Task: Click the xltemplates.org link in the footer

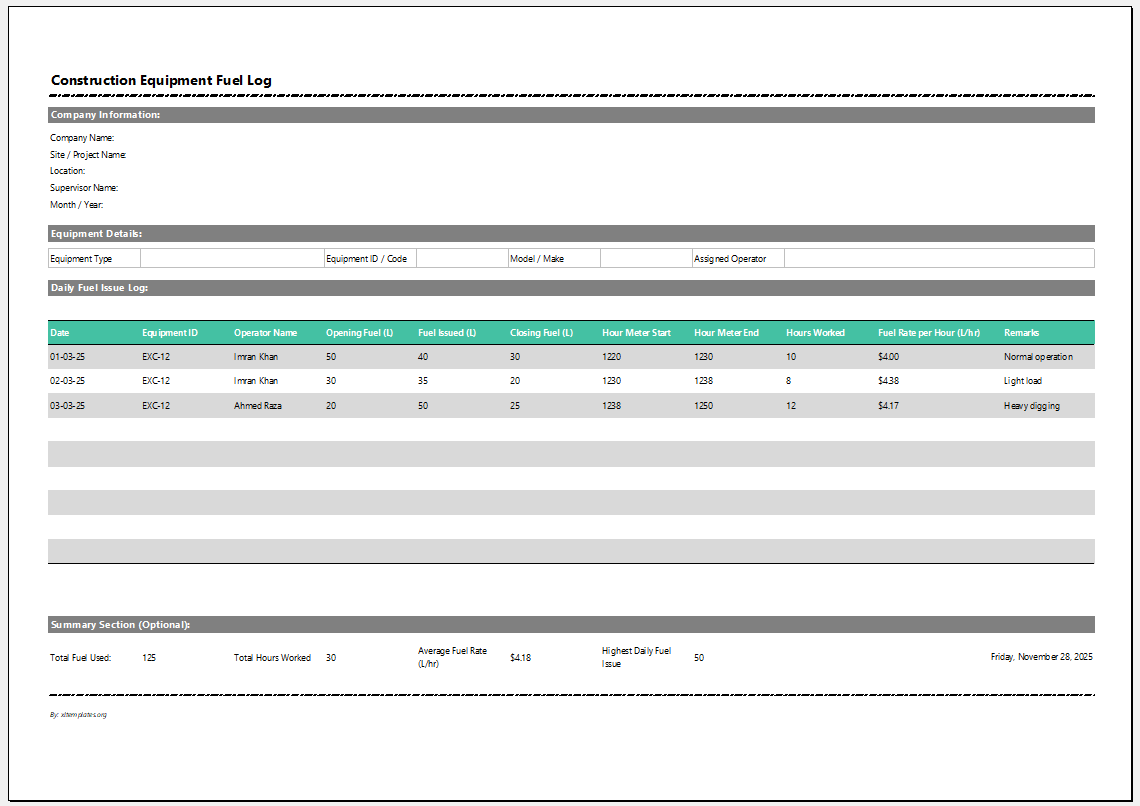Action: click(78, 715)
